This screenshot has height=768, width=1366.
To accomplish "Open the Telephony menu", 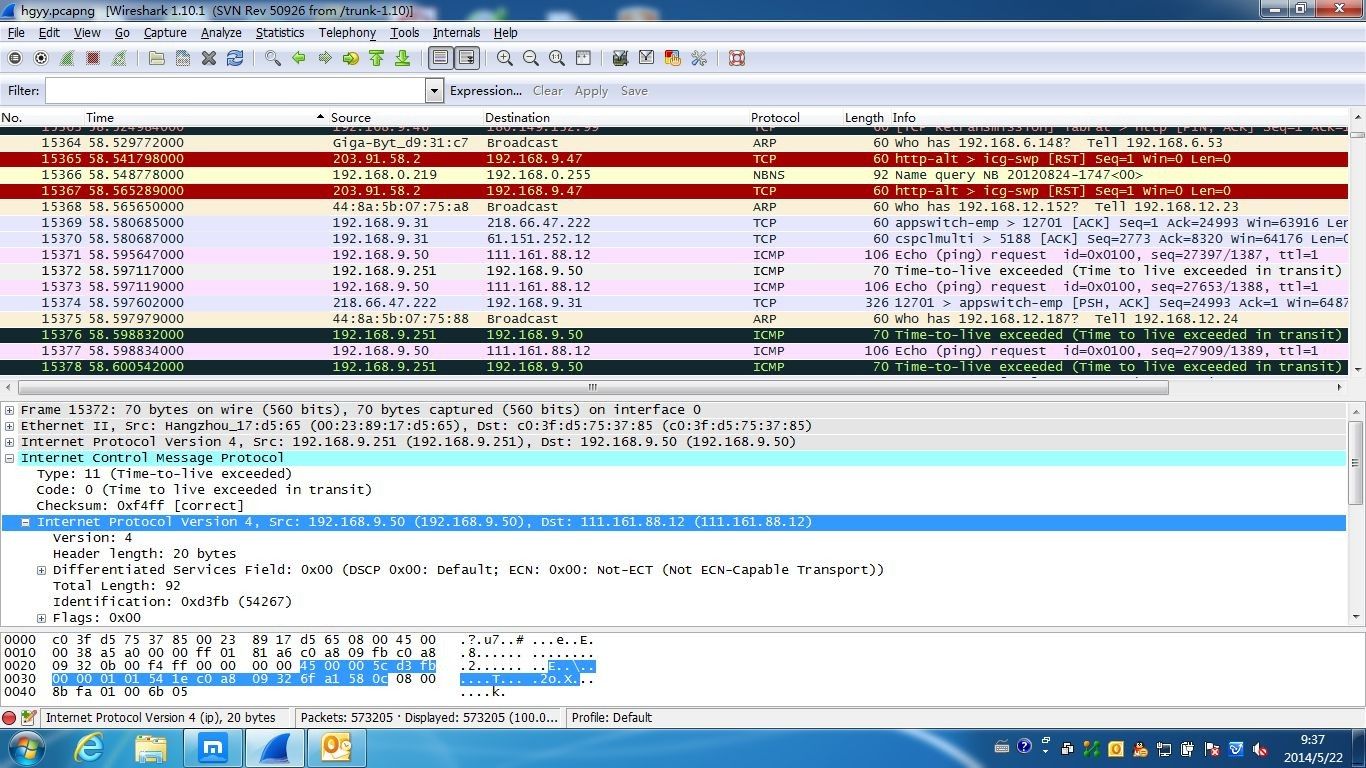I will click(347, 33).
